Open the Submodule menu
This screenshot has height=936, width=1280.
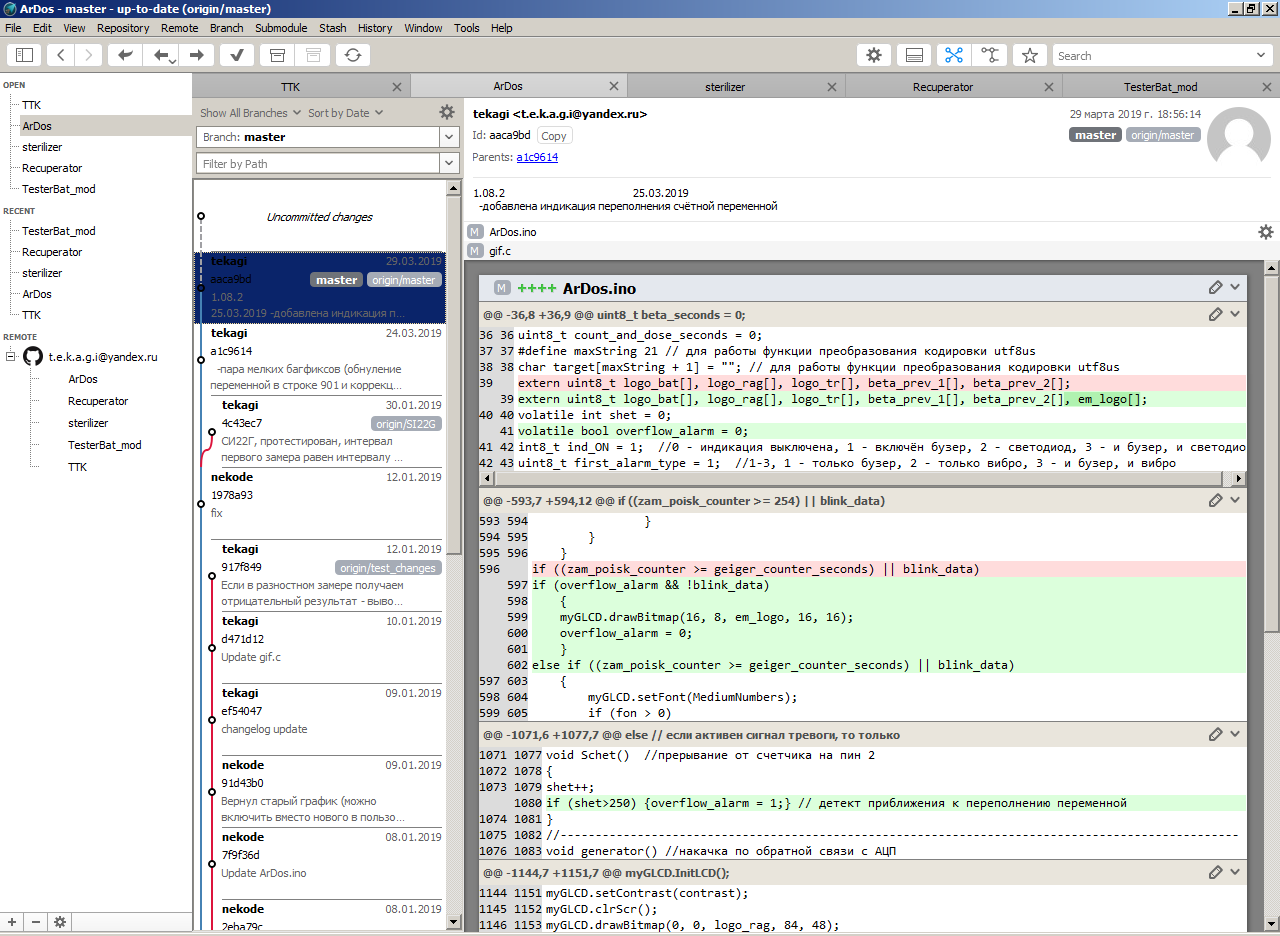pyautogui.click(x=281, y=28)
